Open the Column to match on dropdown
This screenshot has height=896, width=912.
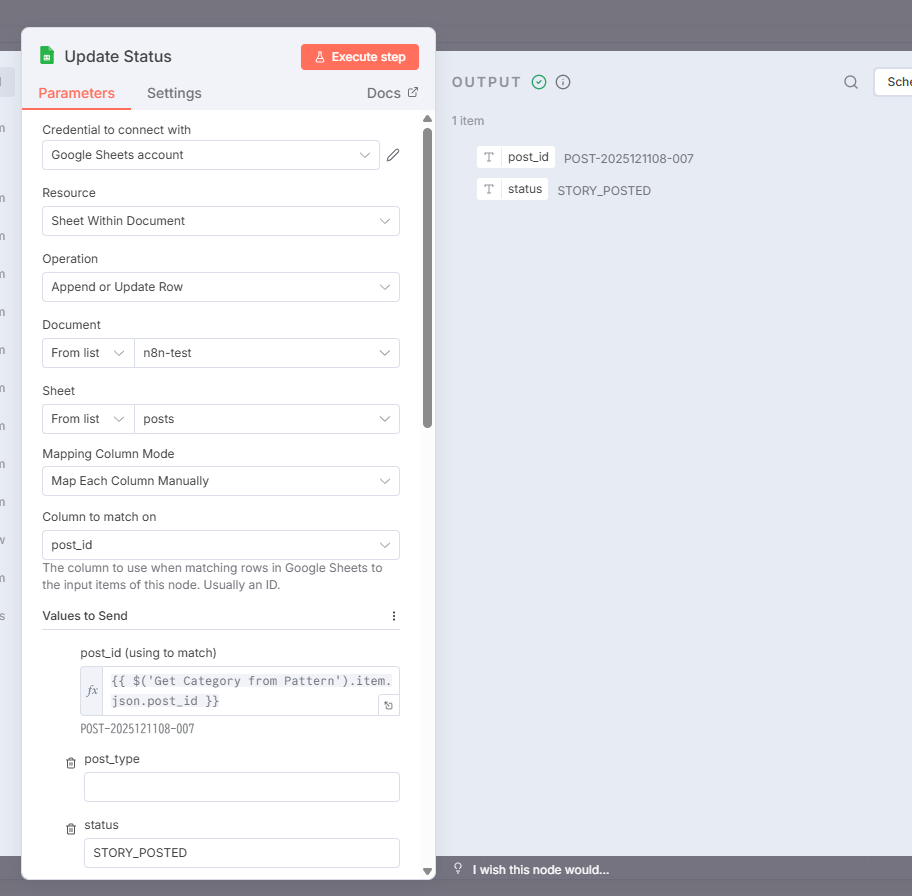pyautogui.click(x=220, y=545)
